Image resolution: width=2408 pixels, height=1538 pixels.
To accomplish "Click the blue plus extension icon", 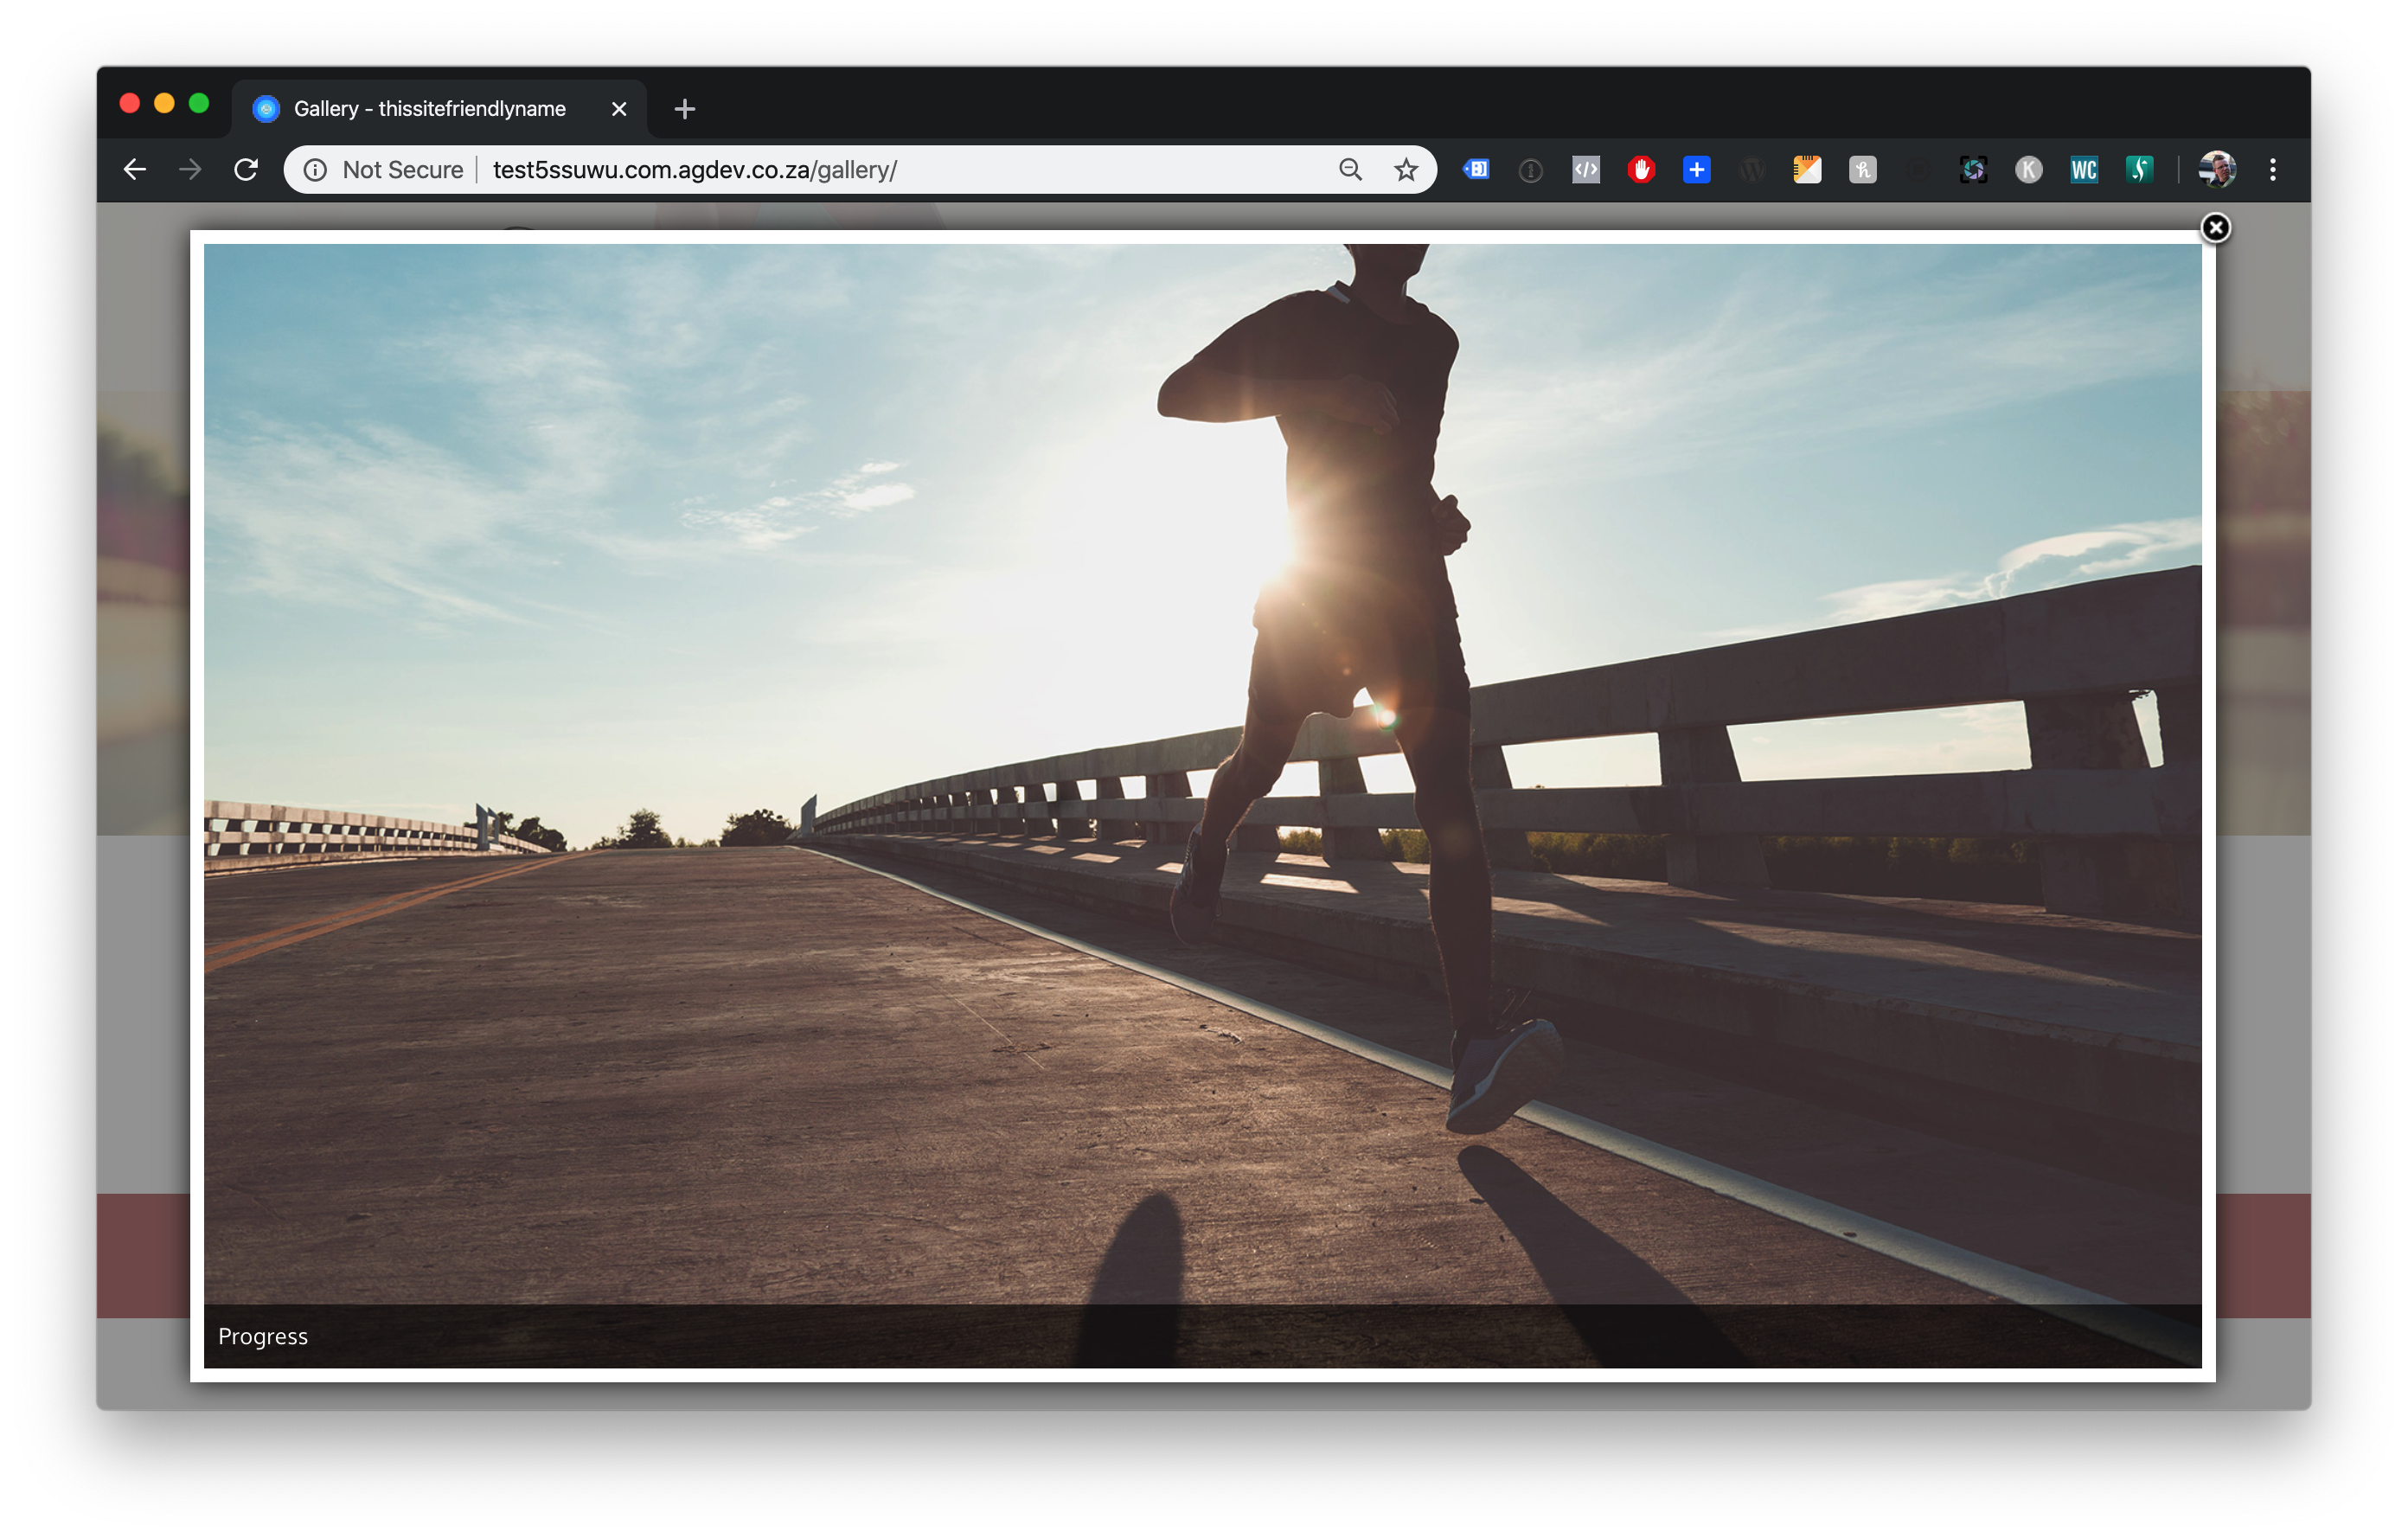I will coord(1696,170).
